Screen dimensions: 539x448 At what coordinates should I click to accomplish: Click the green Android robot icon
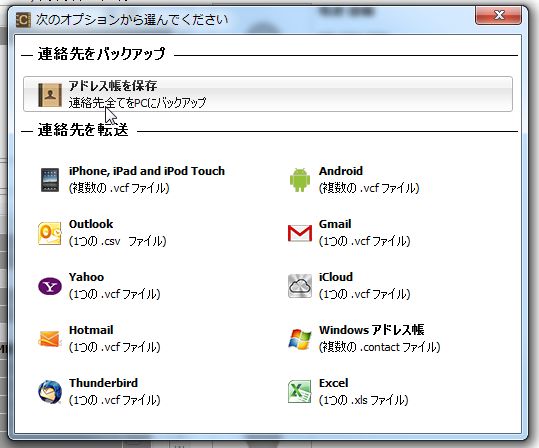point(300,179)
